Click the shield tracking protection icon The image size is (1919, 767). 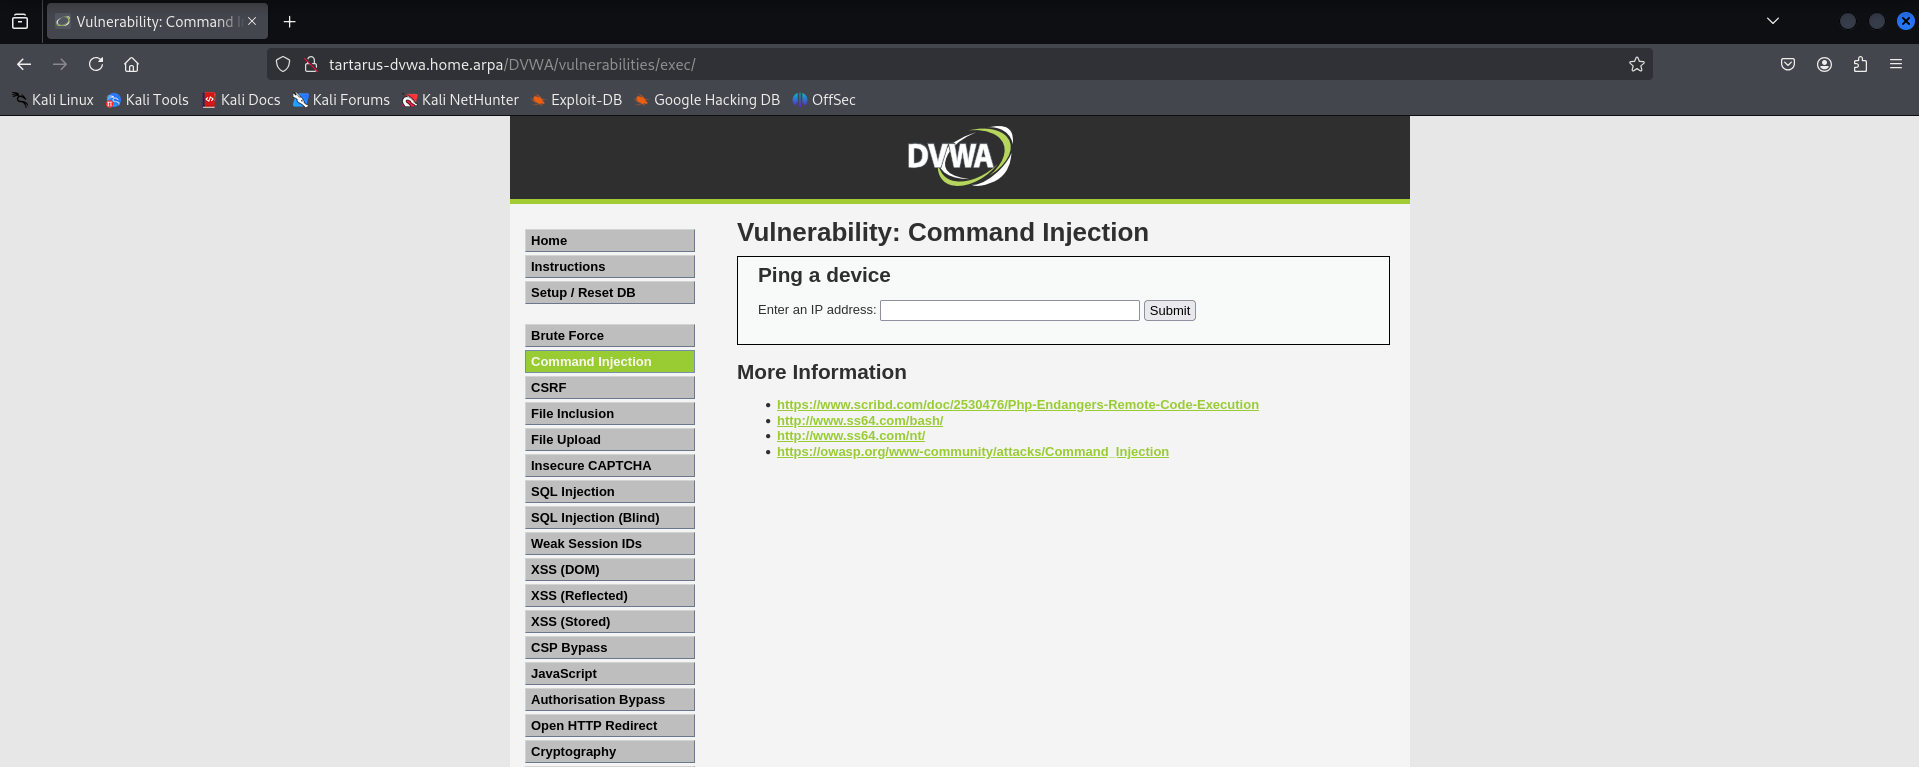[x=283, y=64]
